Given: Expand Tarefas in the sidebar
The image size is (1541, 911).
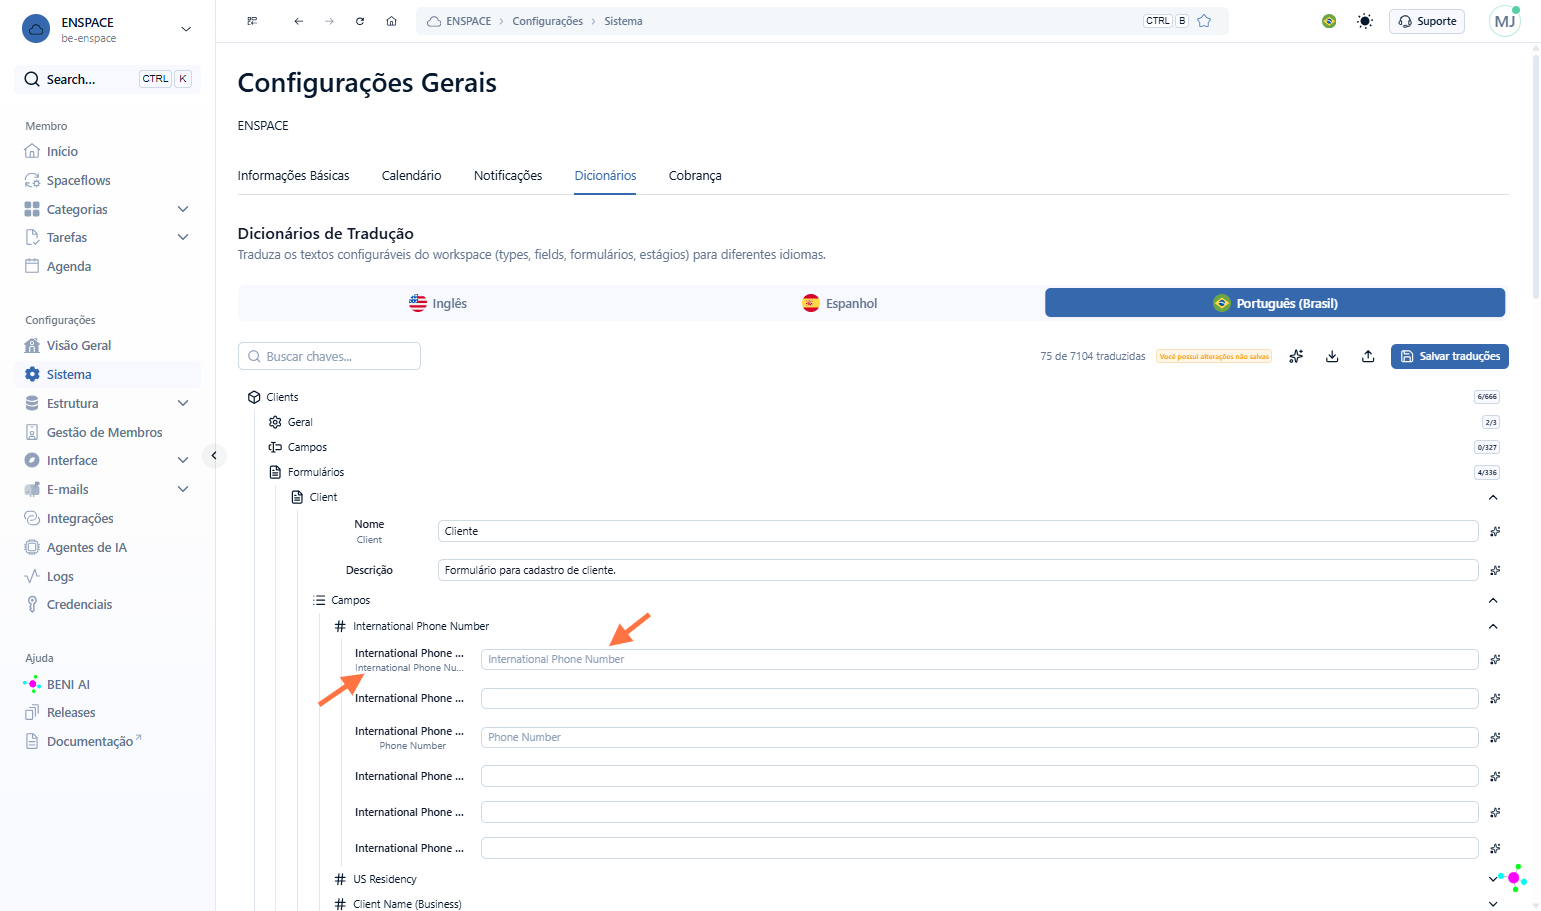Looking at the screenshot, I should pos(183,237).
